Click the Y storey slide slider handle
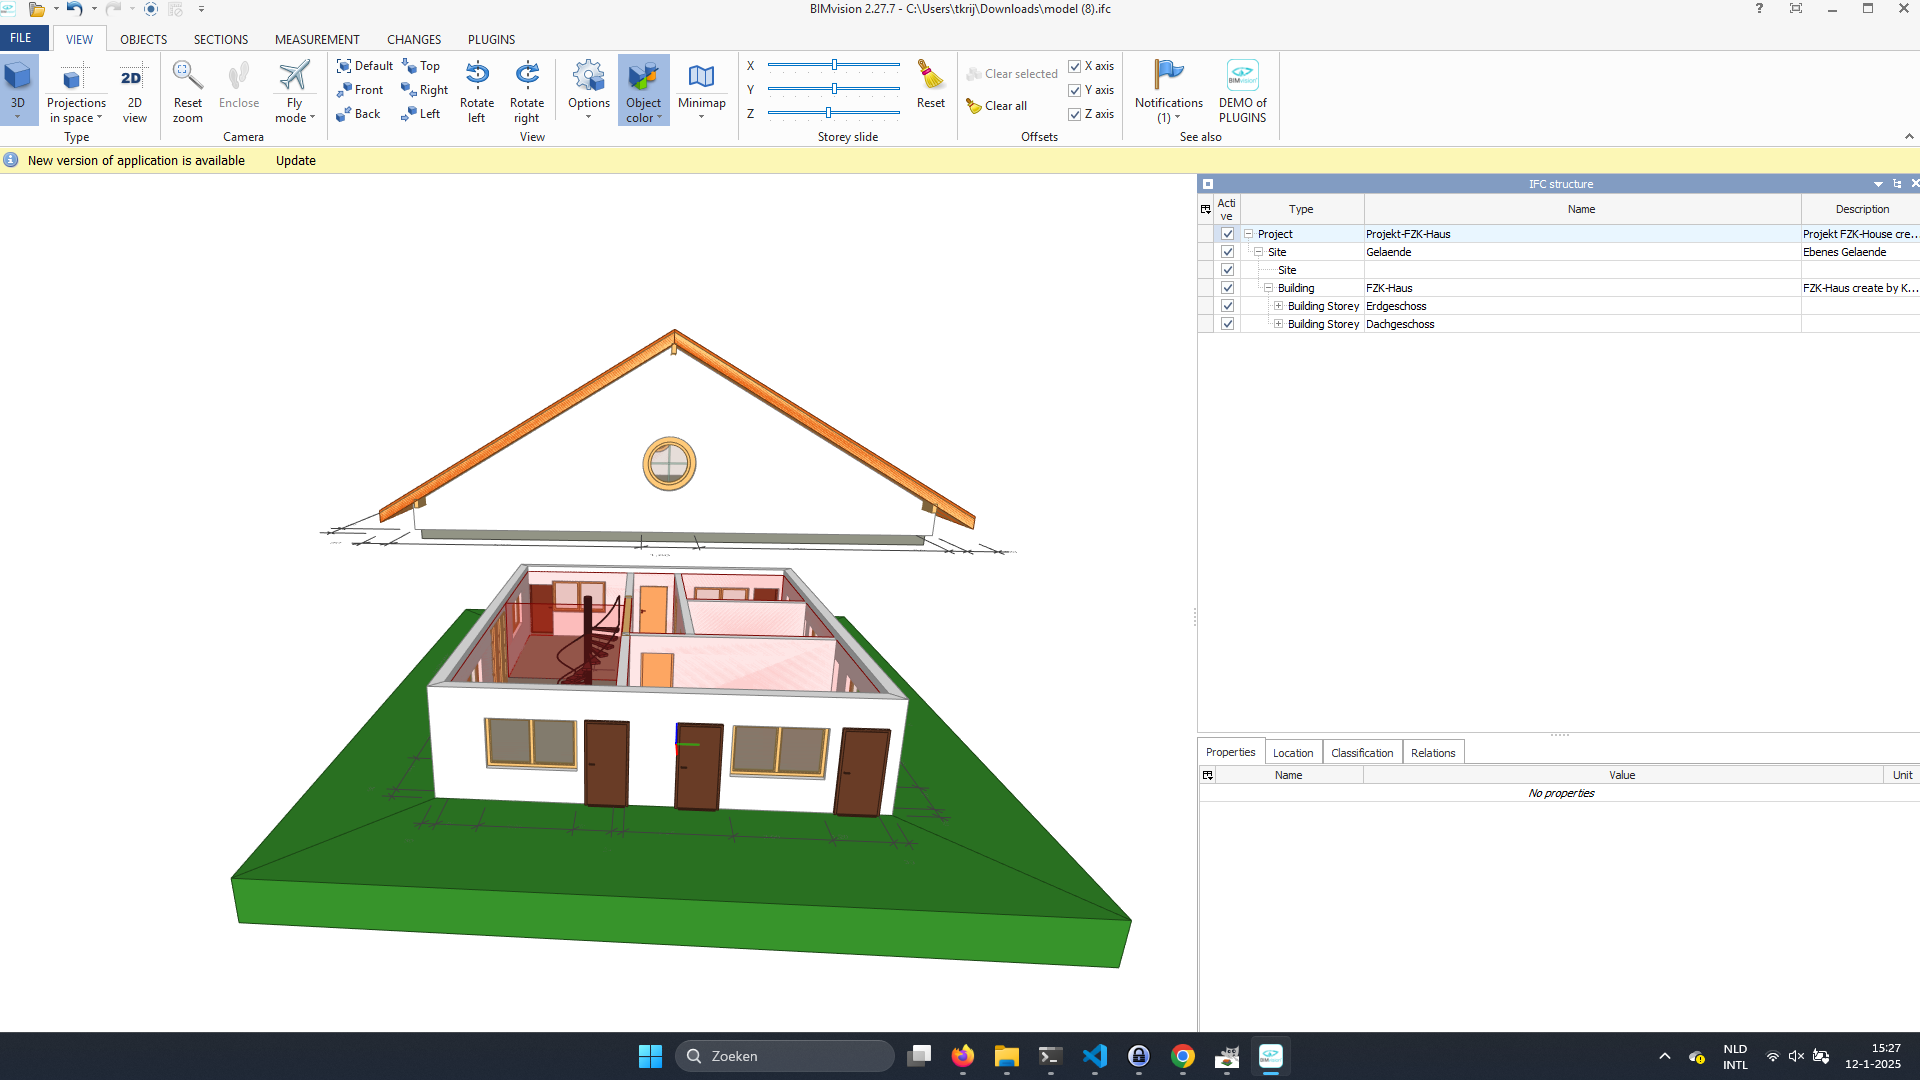Viewport: 1920px width, 1080px height. 834,89
